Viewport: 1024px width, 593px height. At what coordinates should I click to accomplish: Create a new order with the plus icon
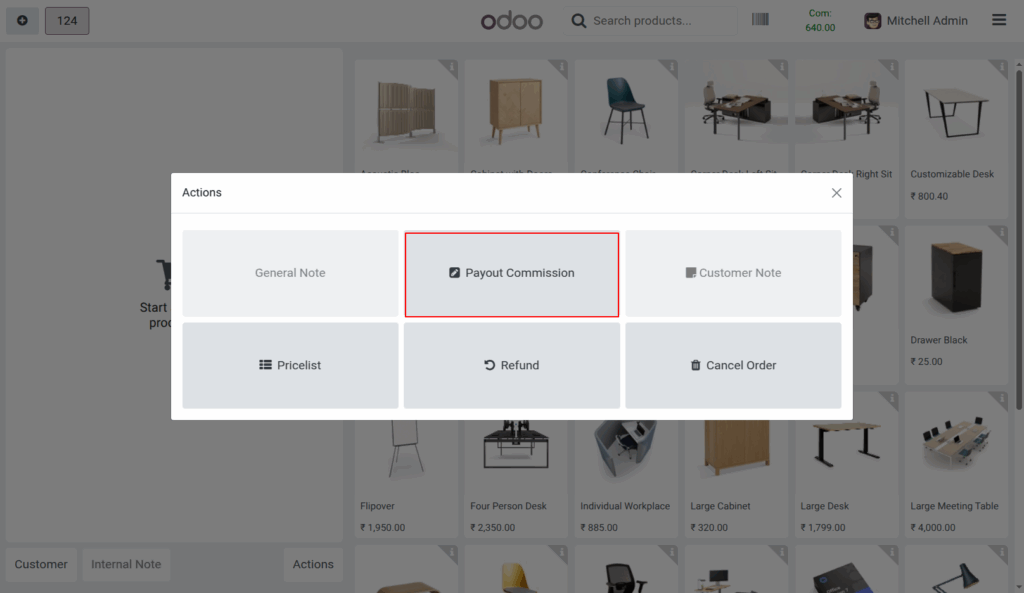(x=22, y=20)
